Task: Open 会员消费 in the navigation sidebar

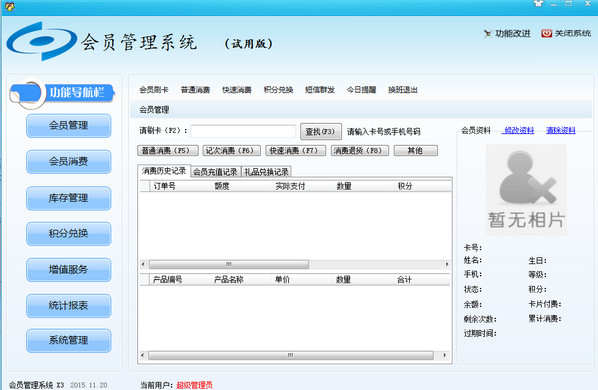Action: click(69, 162)
